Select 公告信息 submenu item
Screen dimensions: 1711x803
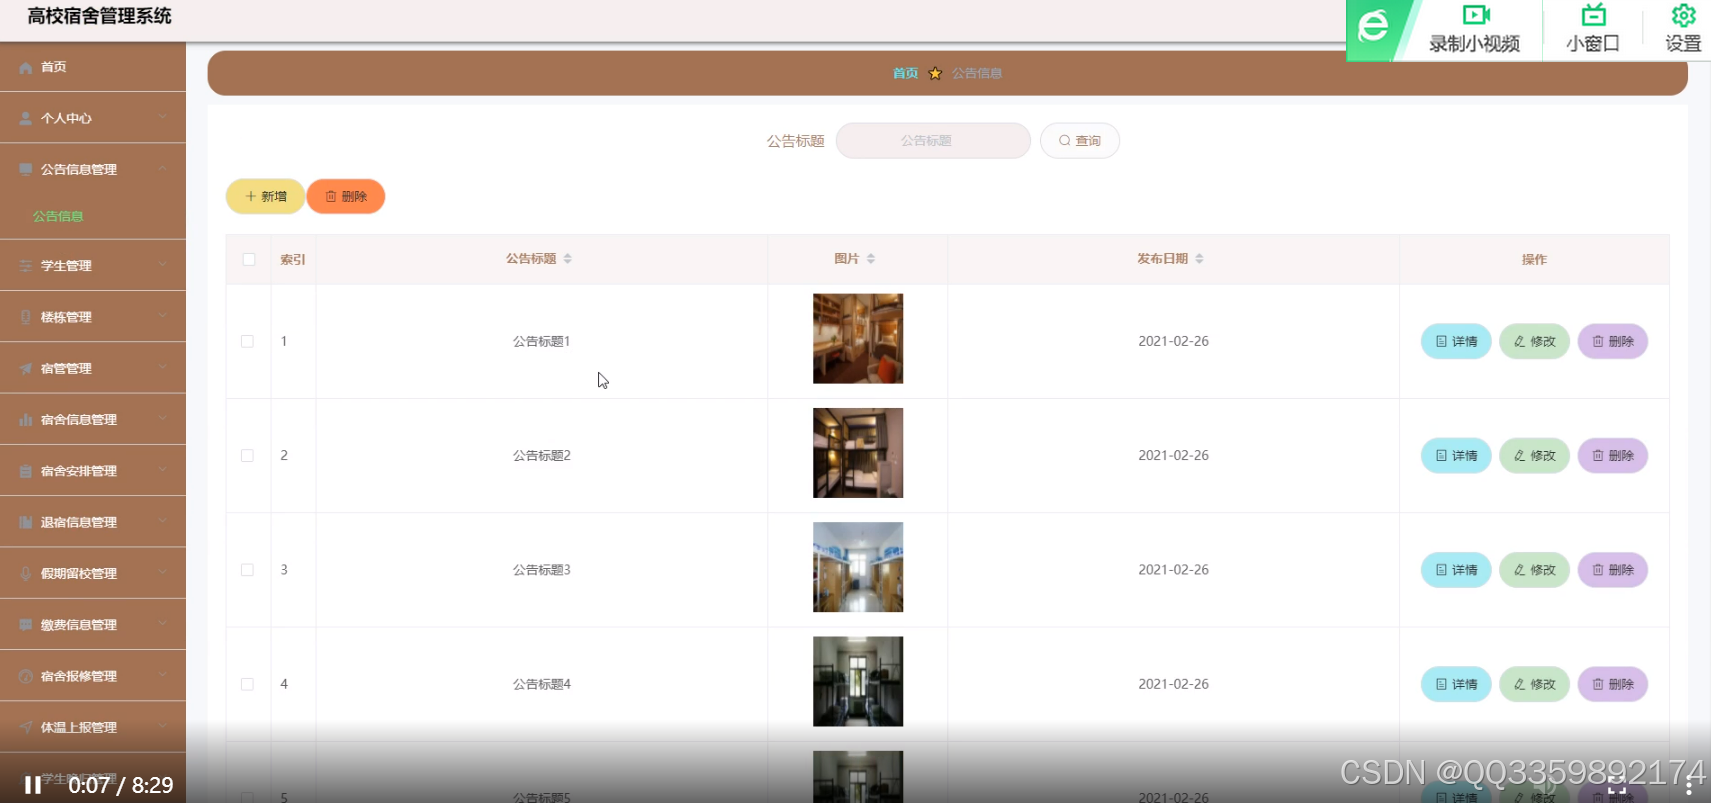pos(58,216)
